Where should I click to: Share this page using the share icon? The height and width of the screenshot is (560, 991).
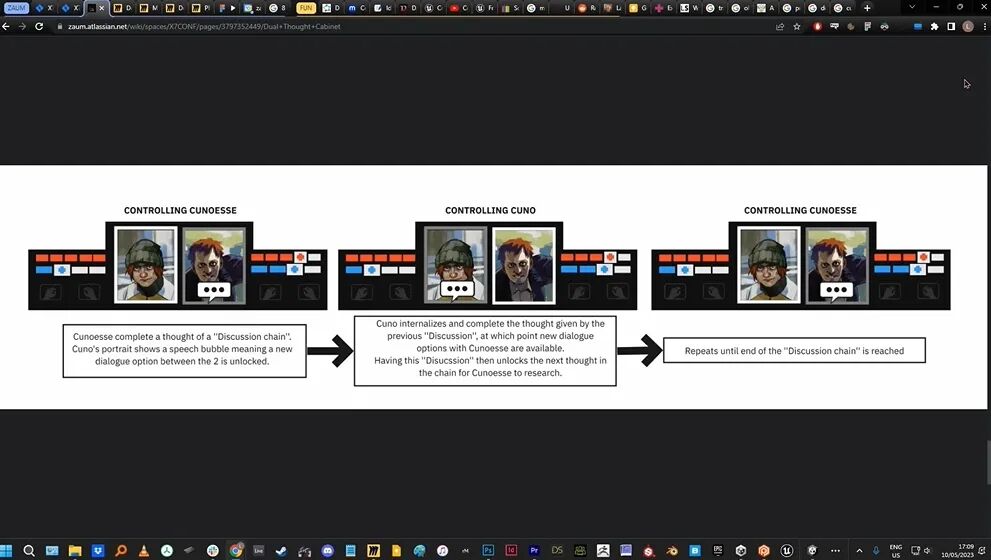click(x=780, y=27)
